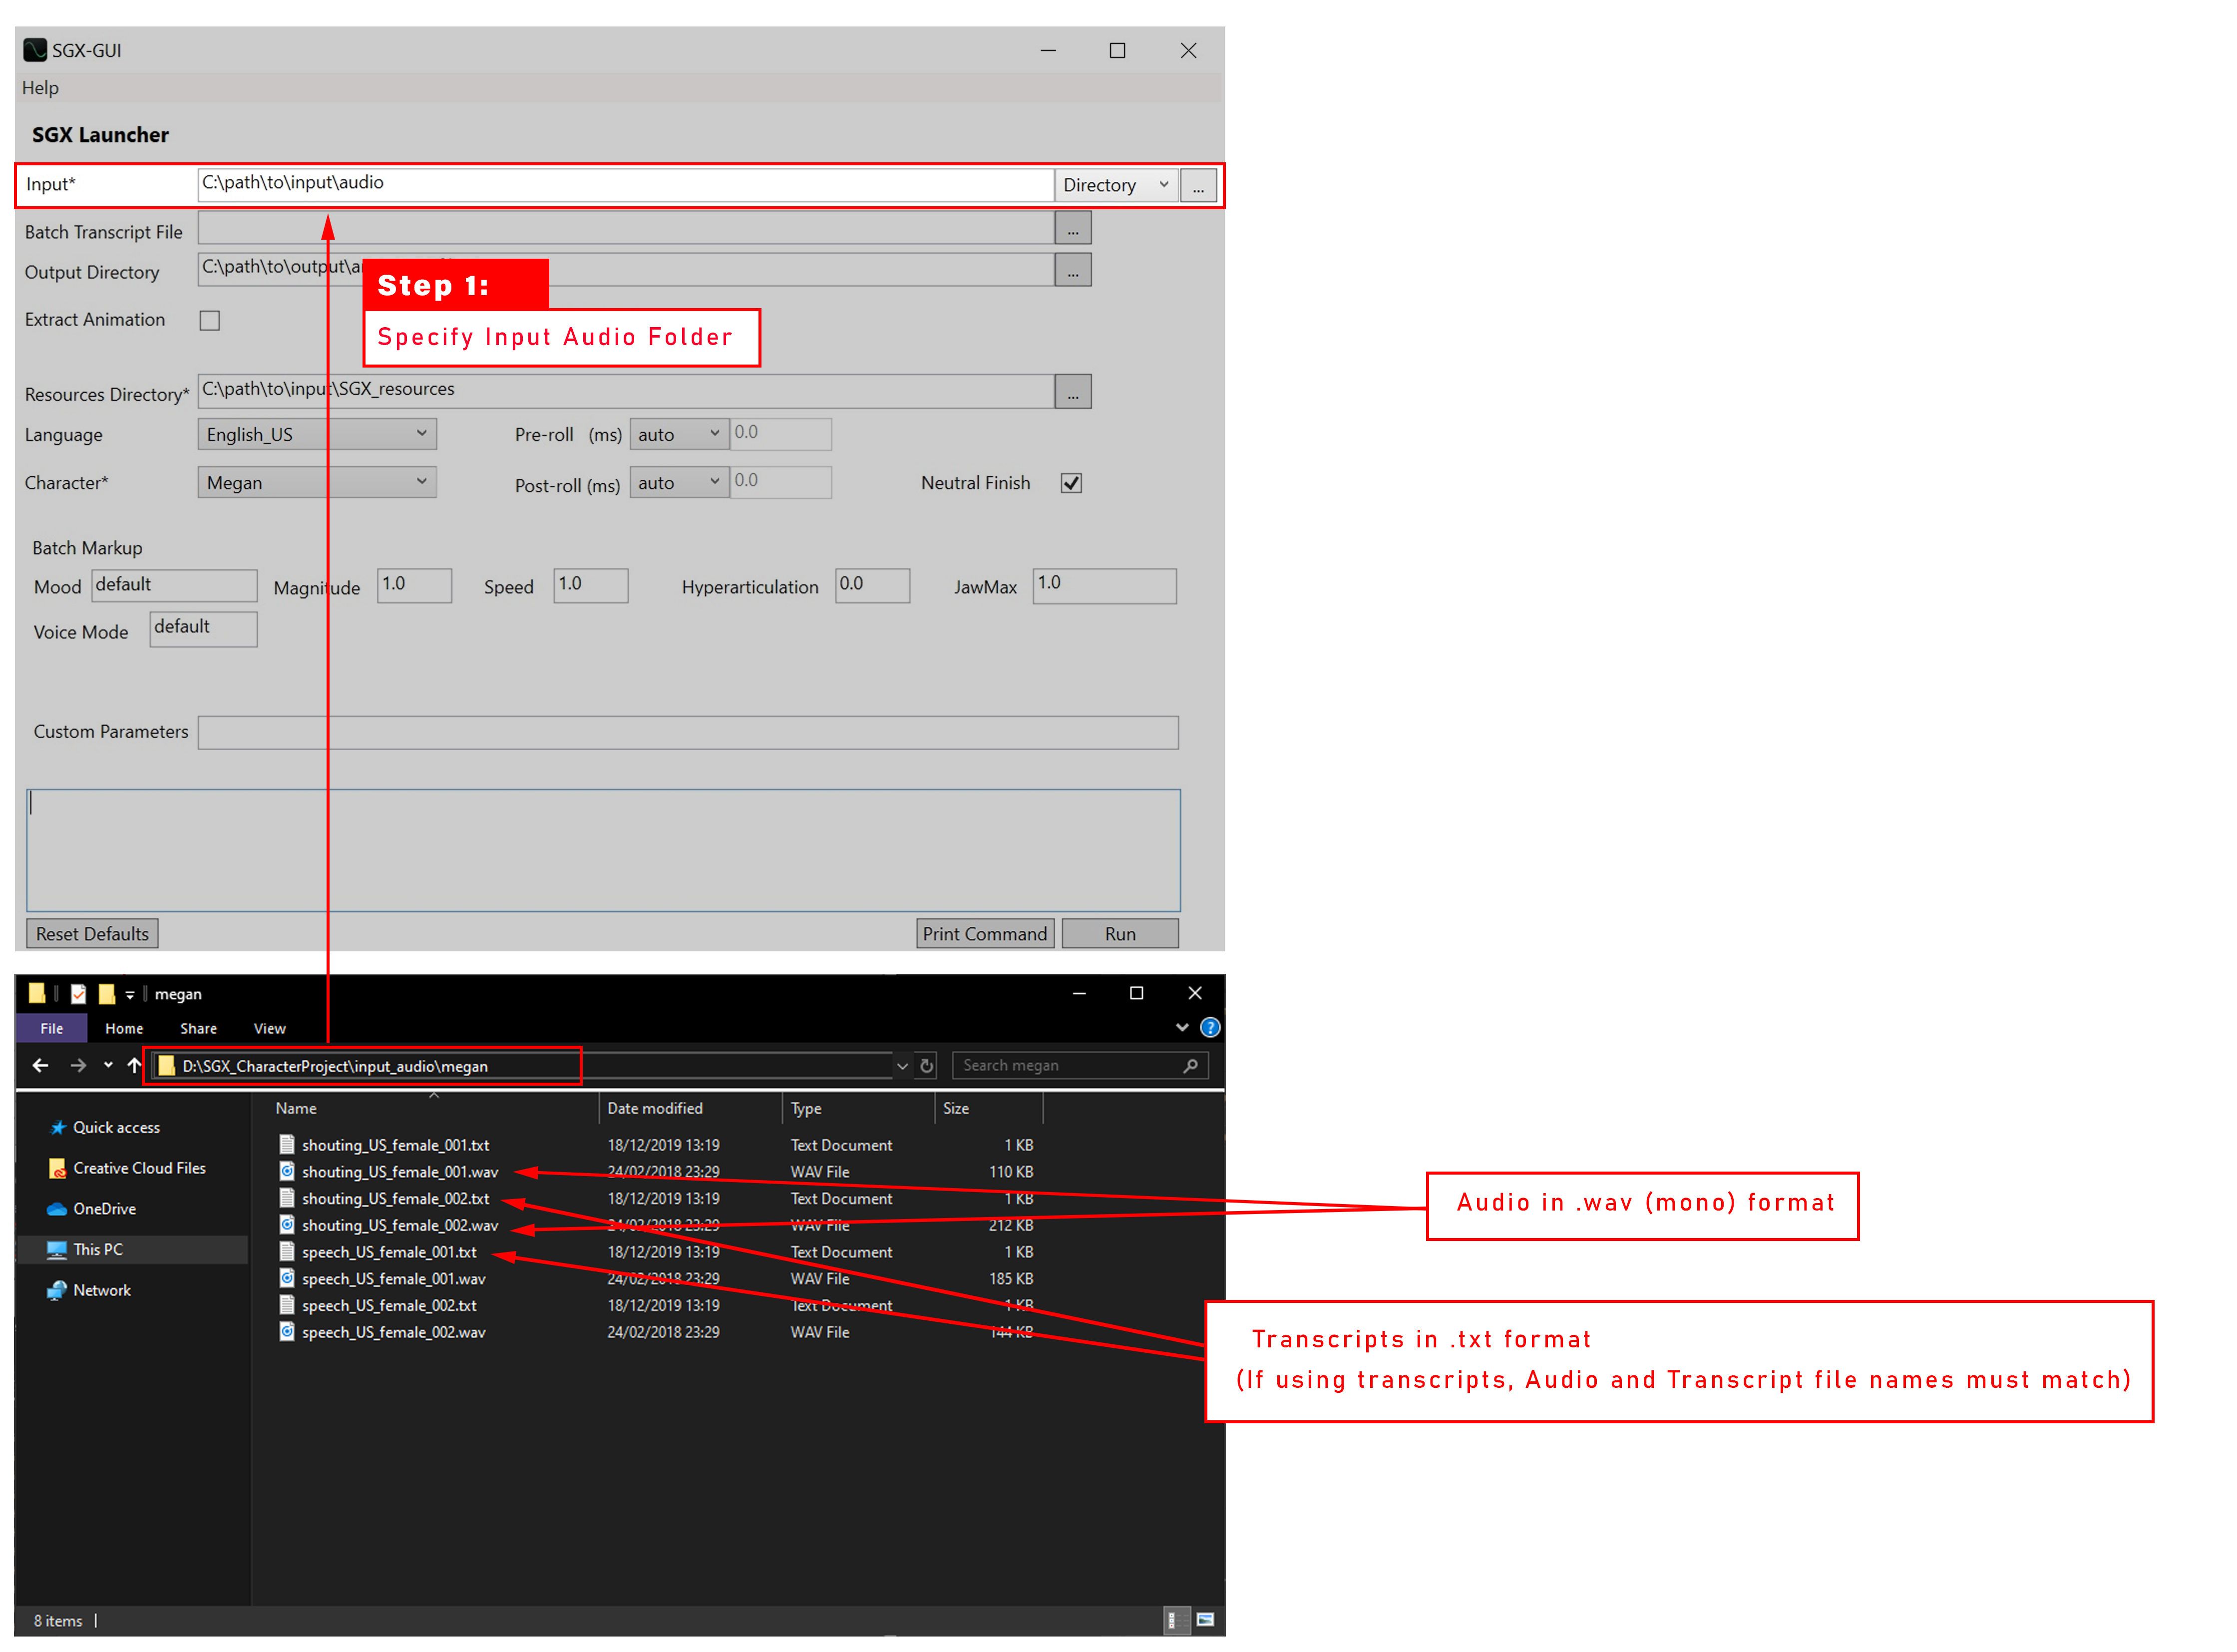Open OneDrive in the navigation pane
The image size is (2237, 1652).
tap(104, 1209)
